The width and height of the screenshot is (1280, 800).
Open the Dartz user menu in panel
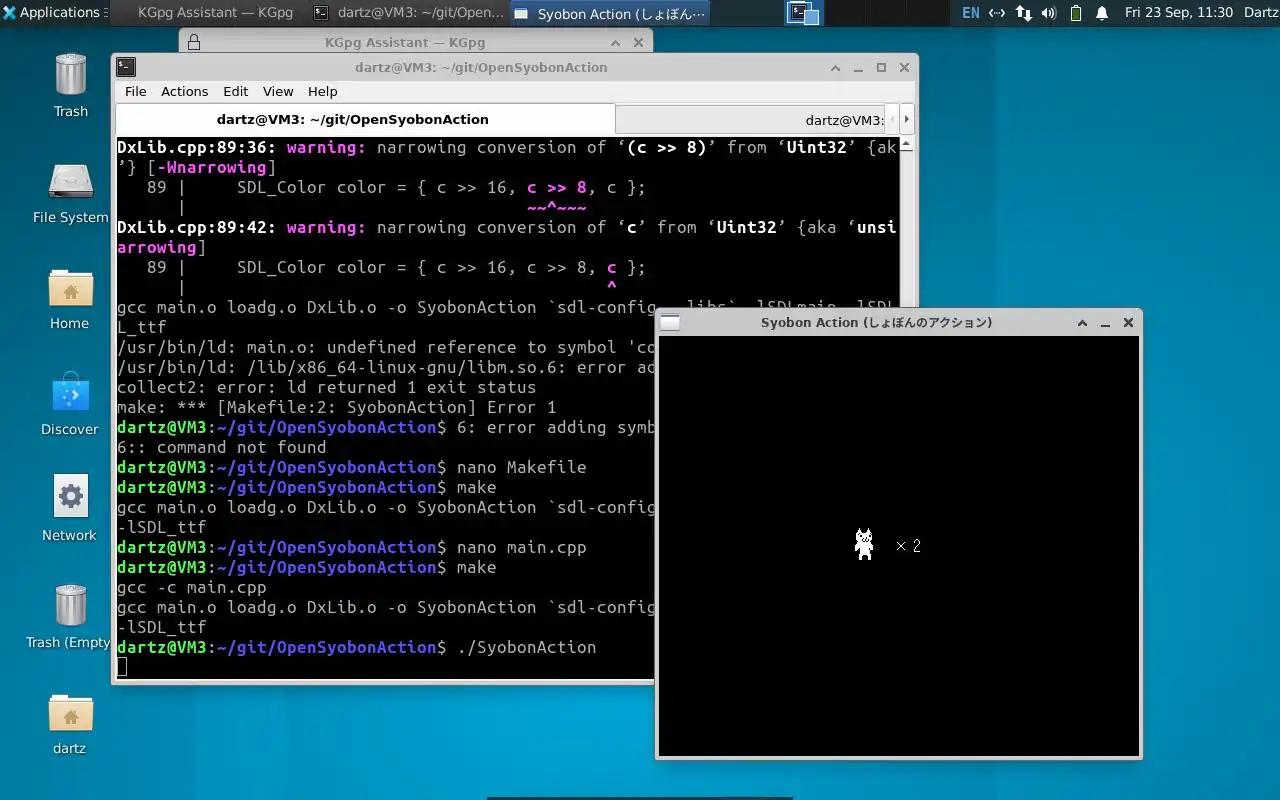pos(1260,13)
